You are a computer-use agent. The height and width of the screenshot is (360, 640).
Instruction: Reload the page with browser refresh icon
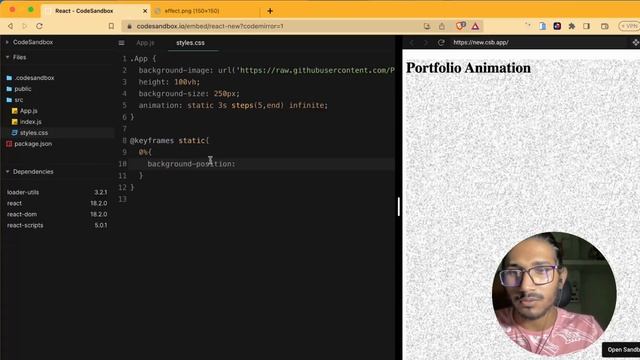39,26
